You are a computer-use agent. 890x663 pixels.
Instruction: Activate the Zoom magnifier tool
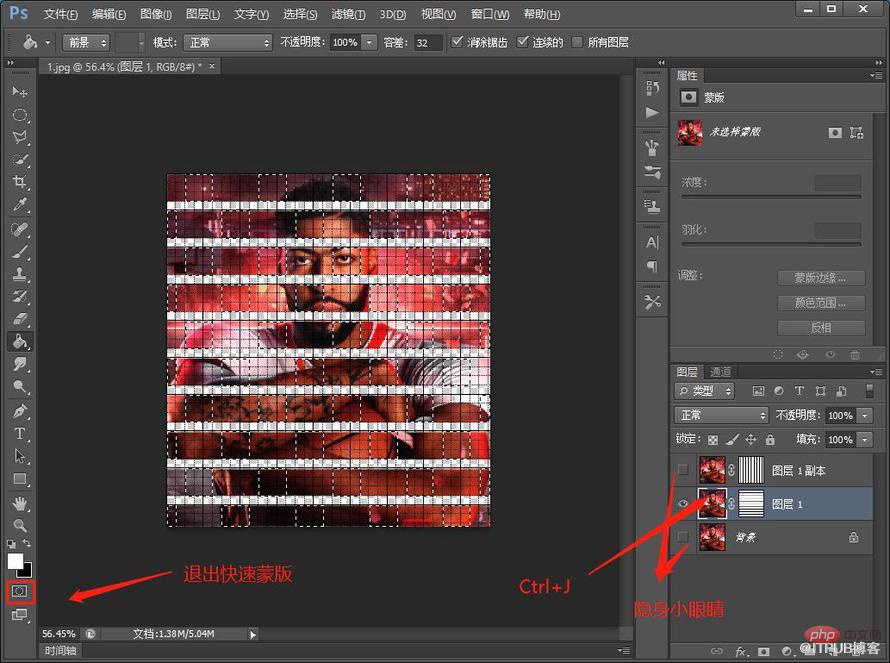[x=19, y=525]
